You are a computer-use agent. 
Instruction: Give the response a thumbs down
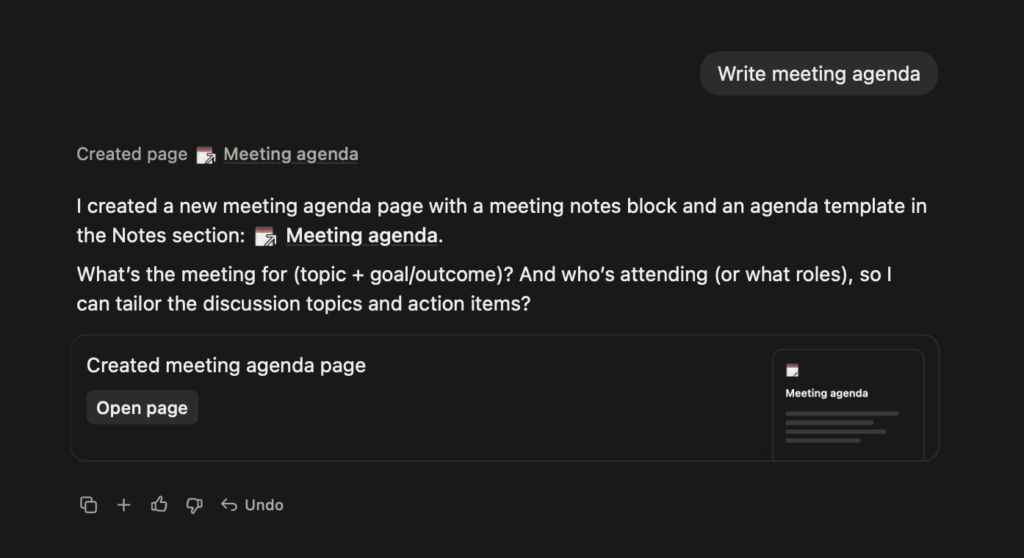point(194,505)
